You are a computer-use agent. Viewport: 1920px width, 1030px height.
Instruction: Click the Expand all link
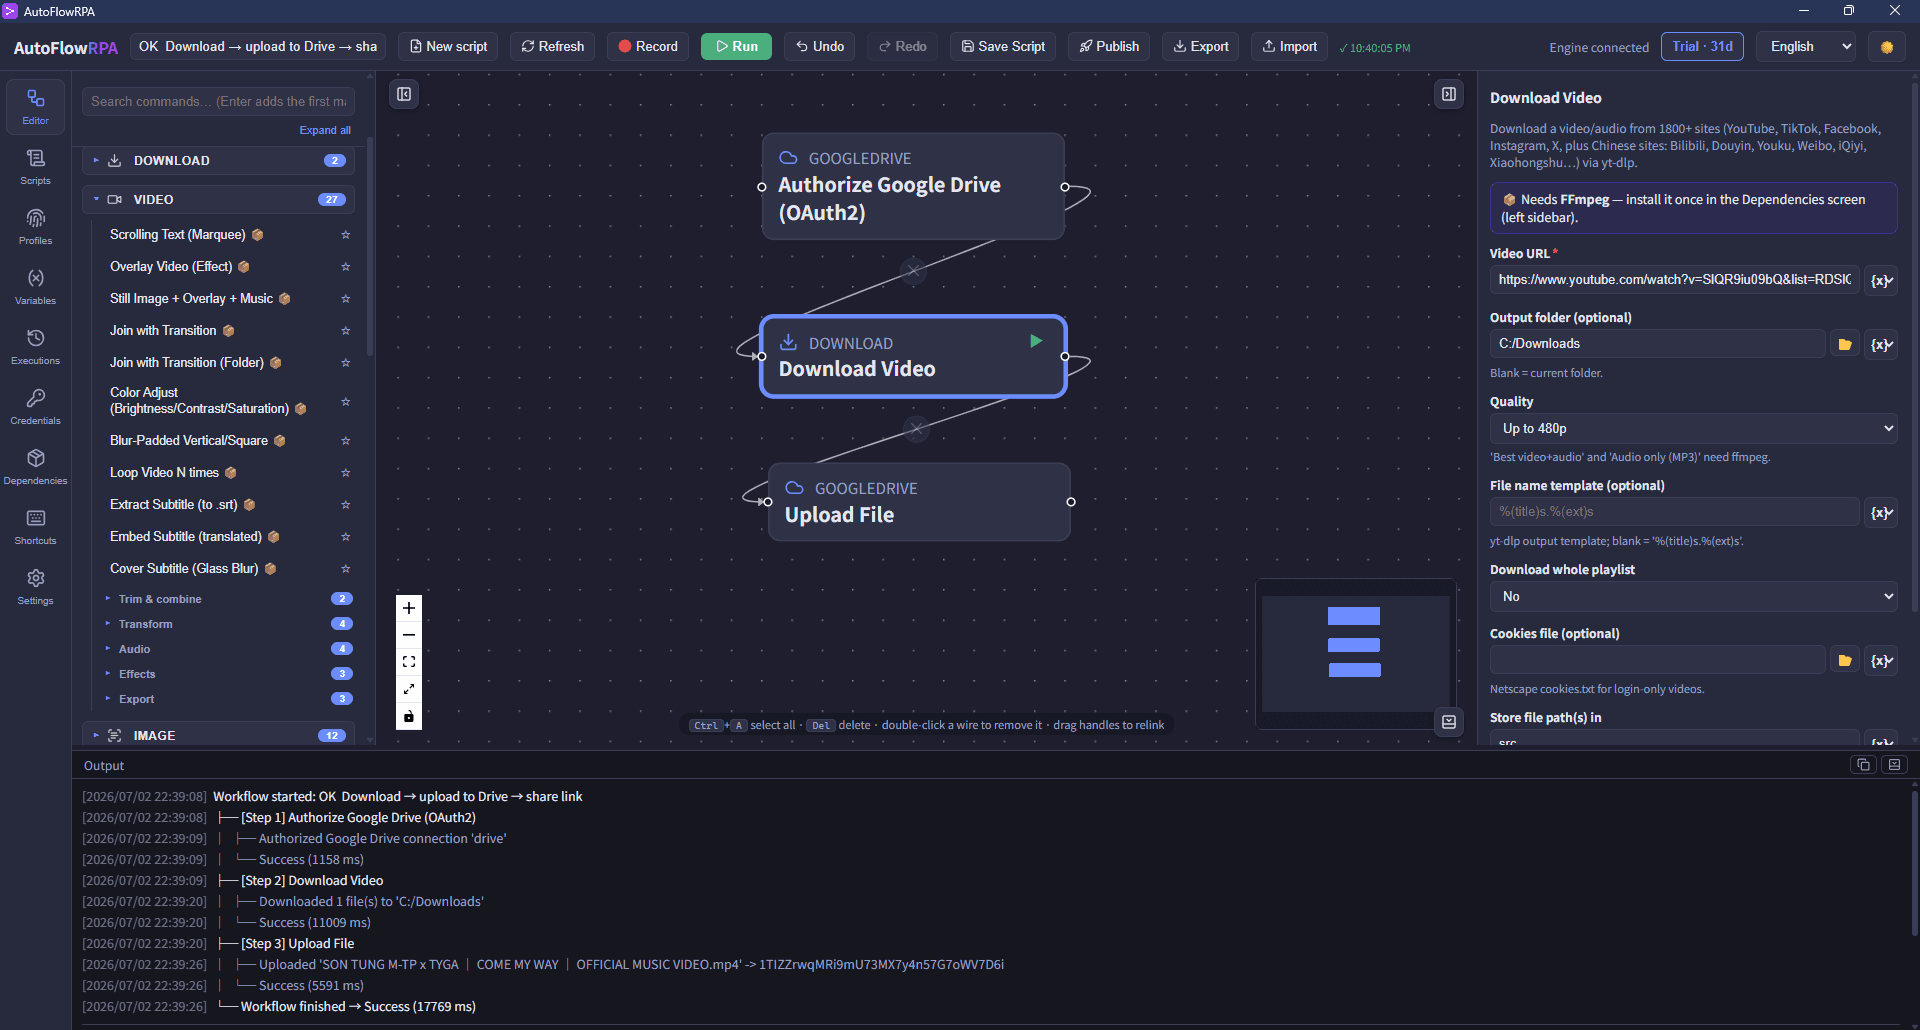coord(325,130)
